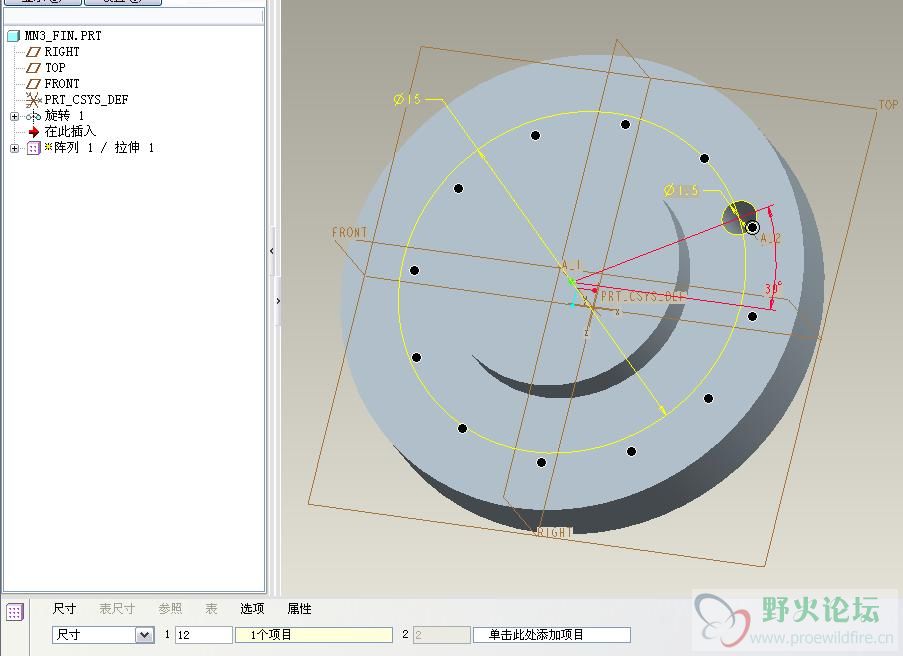Image resolution: width=903 pixels, height=656 pixels.
Task: Click the PRT_CSYS_DEF label in viewport
Action: pyautogui.click(x=643, y=297)
